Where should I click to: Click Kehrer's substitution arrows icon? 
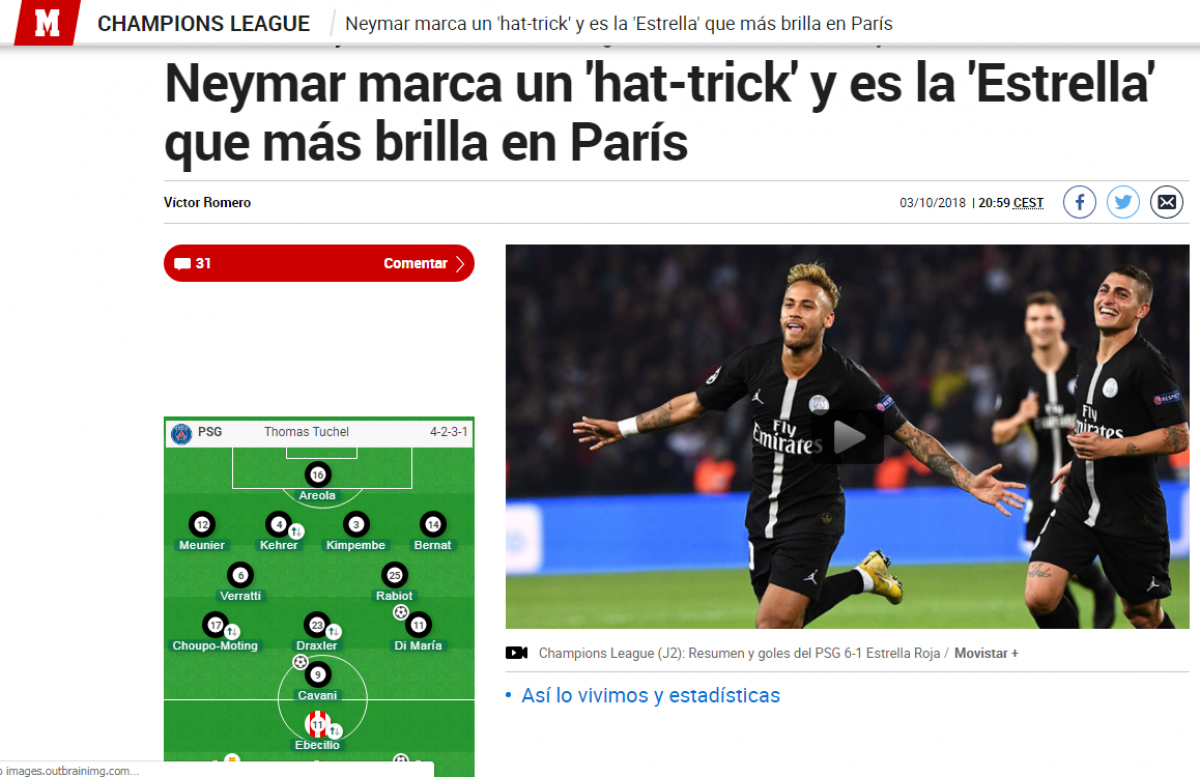[296, 531]
